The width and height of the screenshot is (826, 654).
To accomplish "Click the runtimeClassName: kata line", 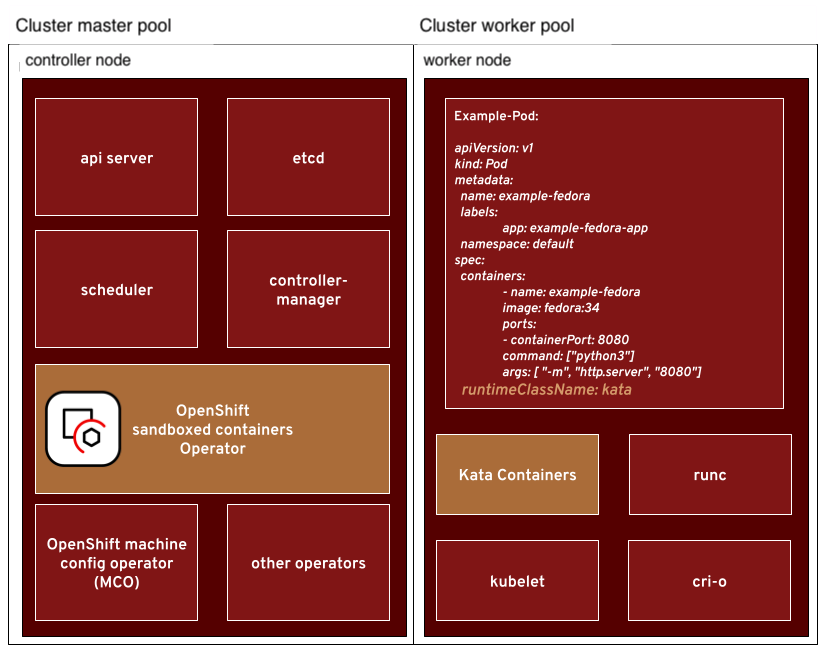I will (546, 389).
